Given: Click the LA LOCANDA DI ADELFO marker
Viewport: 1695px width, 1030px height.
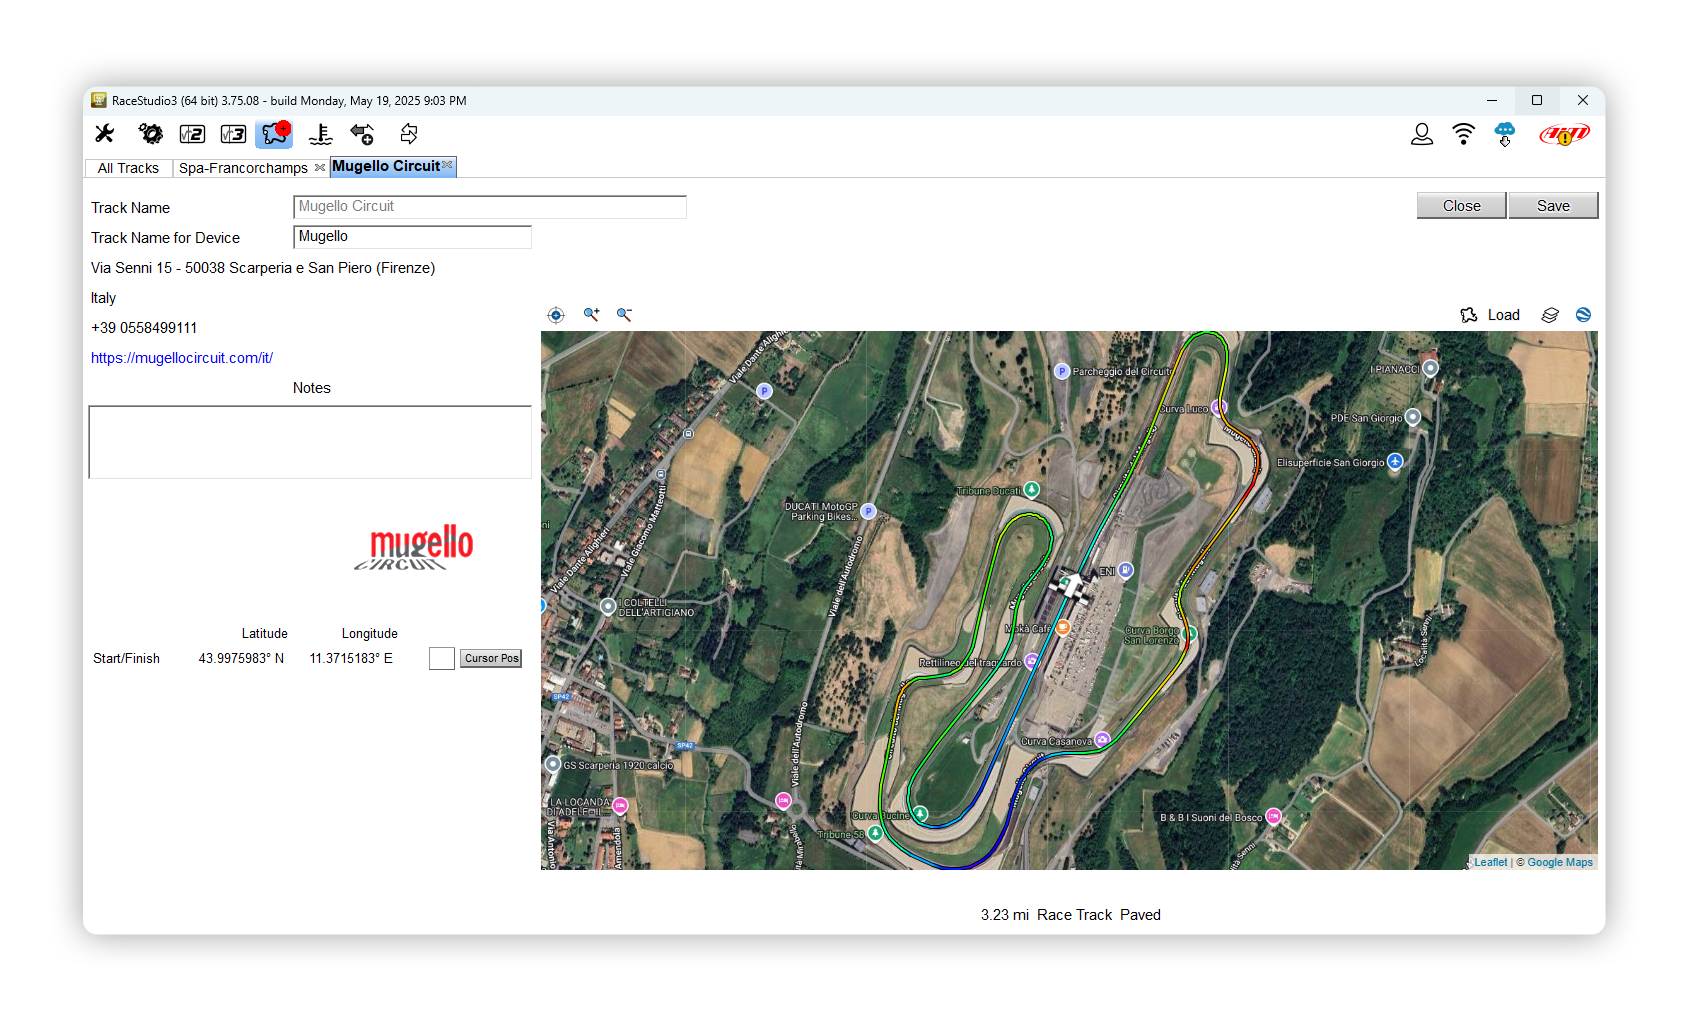Looking at the screenshot, I should click(620, 805).
